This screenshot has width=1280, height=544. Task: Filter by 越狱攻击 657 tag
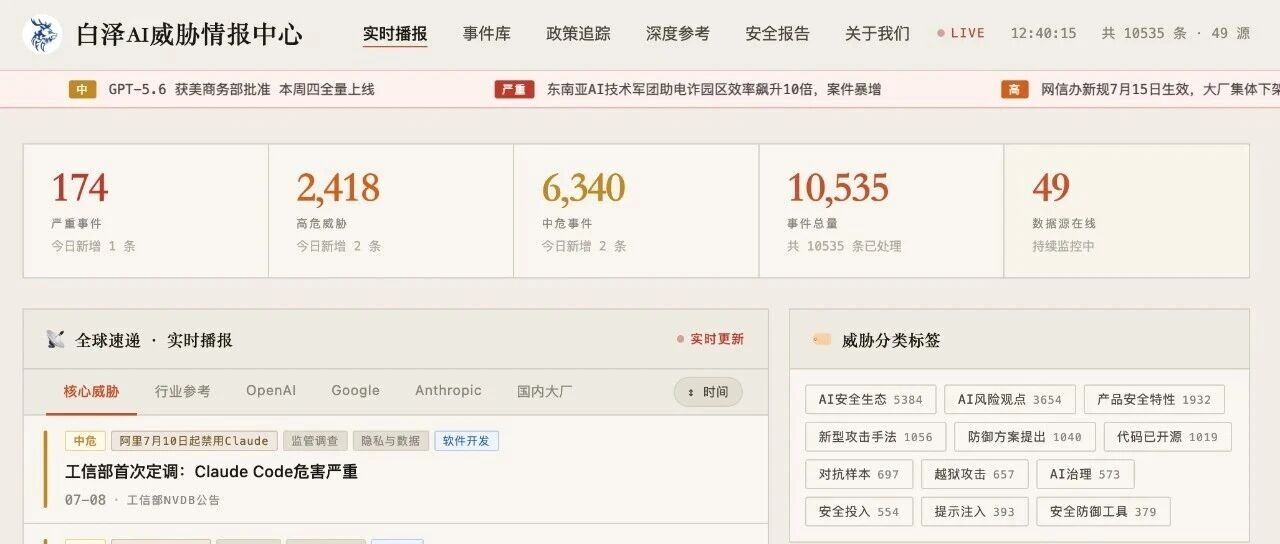pos(974,474)
